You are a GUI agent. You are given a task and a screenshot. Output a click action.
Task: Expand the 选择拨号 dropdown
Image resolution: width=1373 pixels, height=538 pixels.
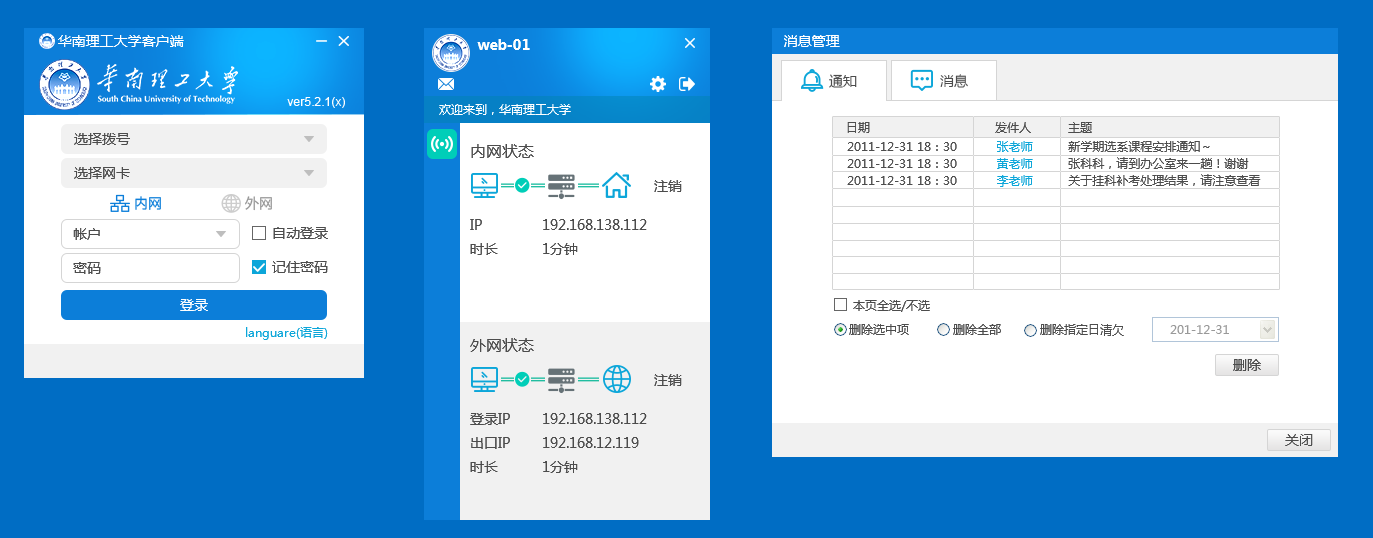tap(194, 139)
